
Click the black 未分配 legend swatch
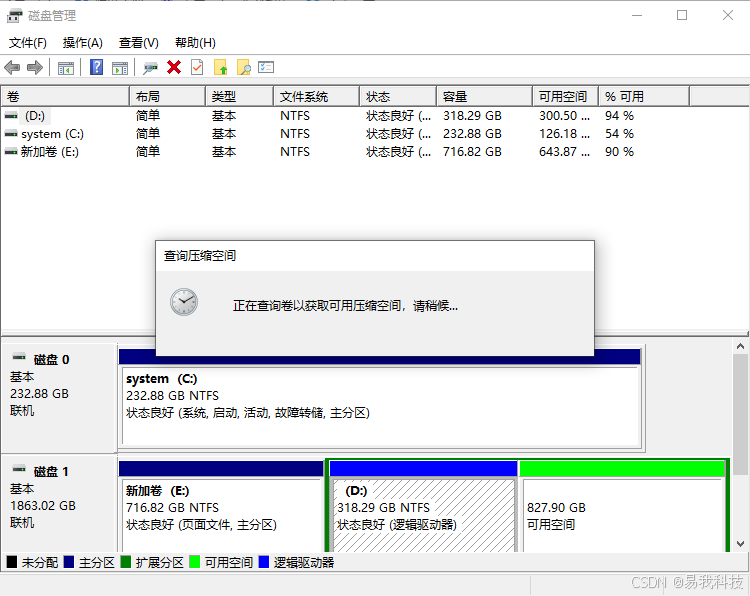(x=12, y=562)
